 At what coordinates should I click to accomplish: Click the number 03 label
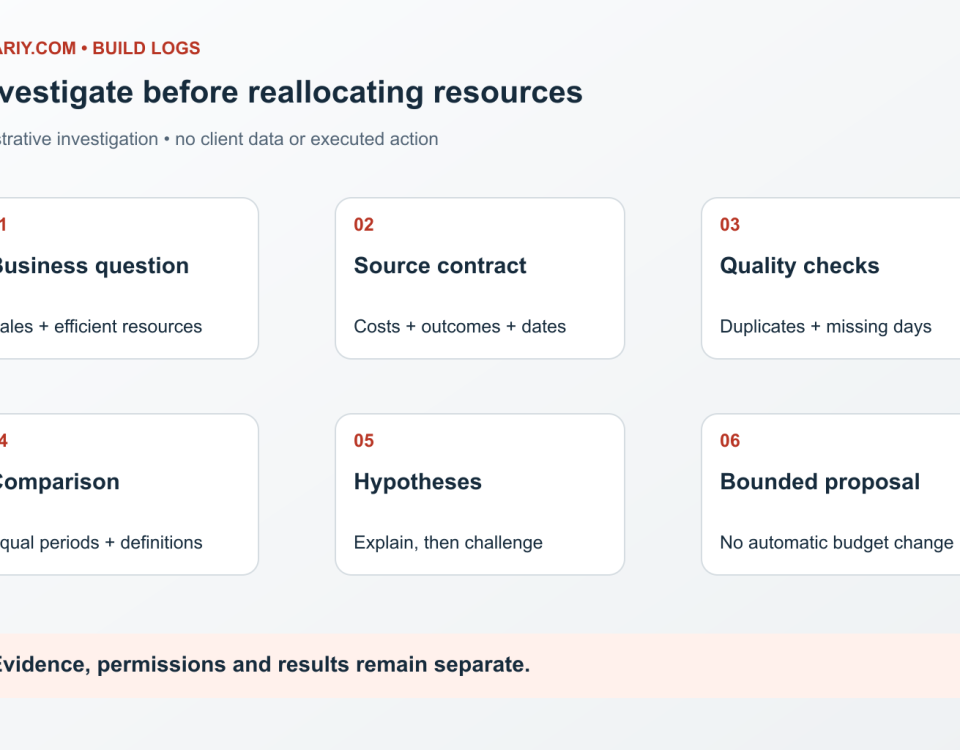[x=730, y=225]
